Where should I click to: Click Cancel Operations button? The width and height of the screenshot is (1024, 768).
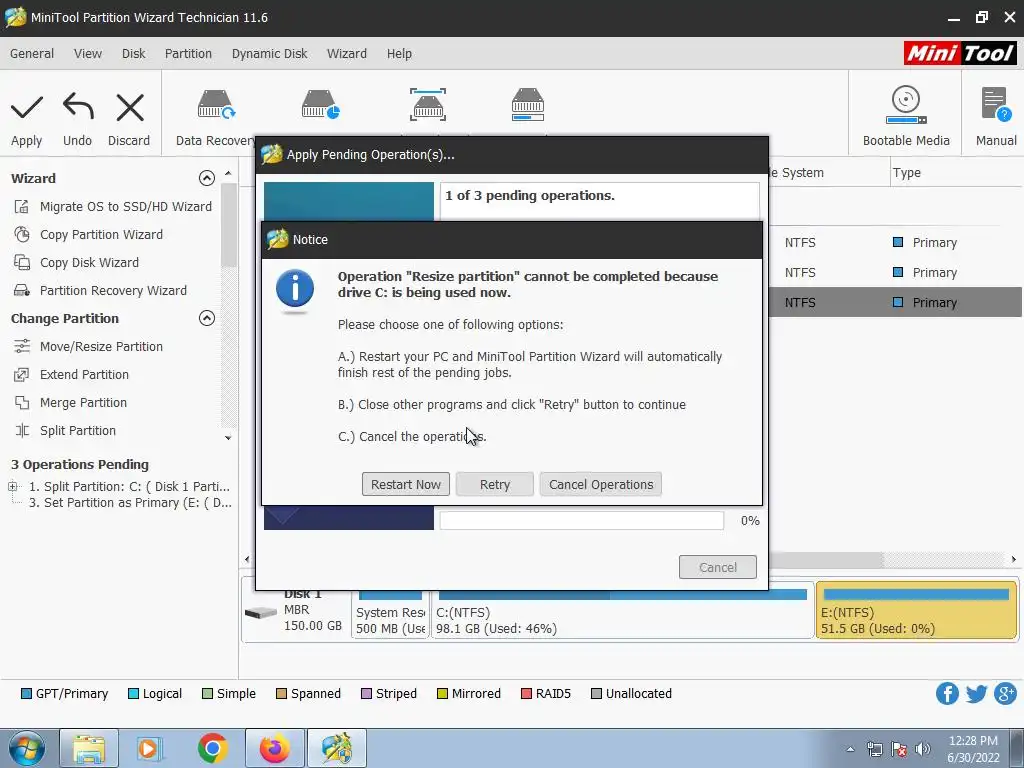coord(601,485)
